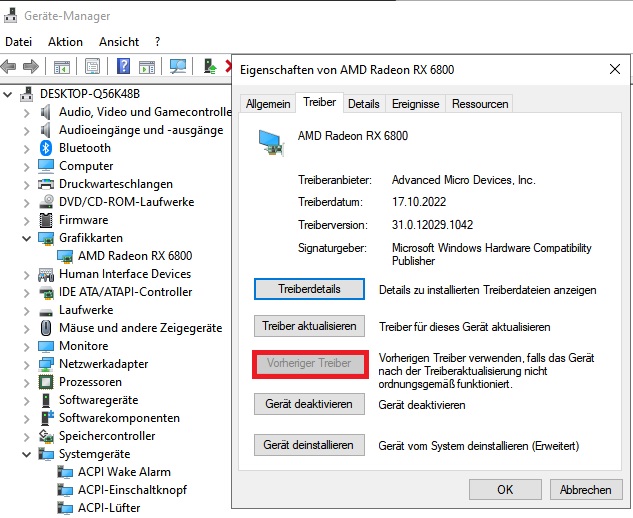Click Abbrechen to cancel the dialog
The image size is (633, 518).
point(586,489)
